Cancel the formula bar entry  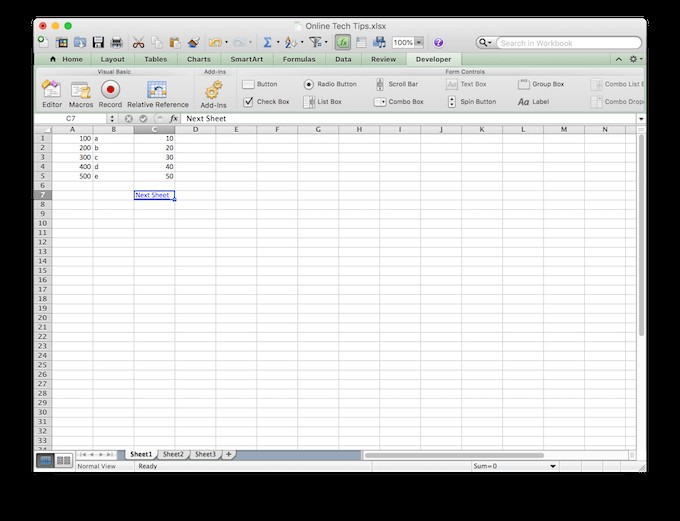129,118
